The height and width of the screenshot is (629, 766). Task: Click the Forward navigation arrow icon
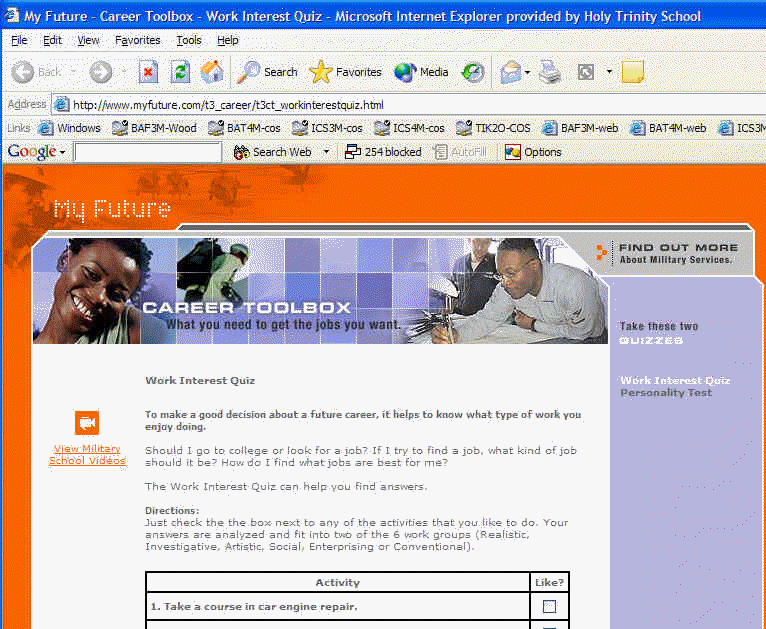[x=101, y=72]
